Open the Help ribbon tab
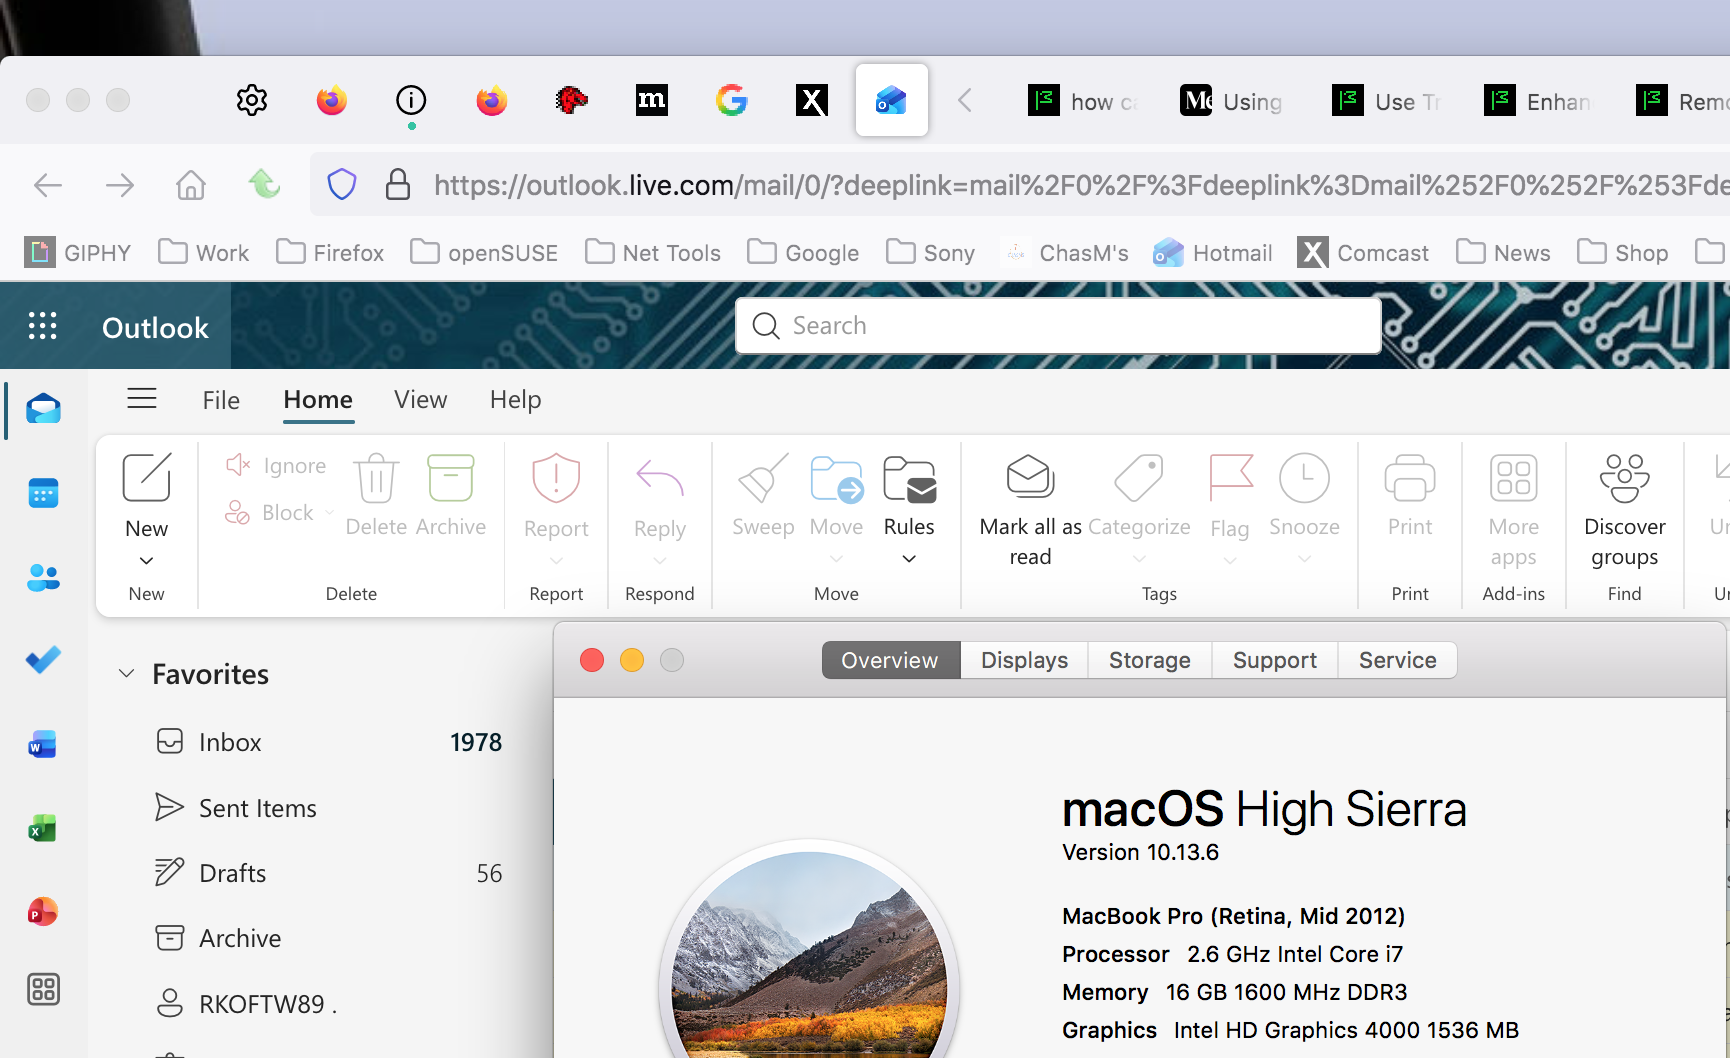Viewport: 1730px width, 1058px height. click(x=515, y=400)
